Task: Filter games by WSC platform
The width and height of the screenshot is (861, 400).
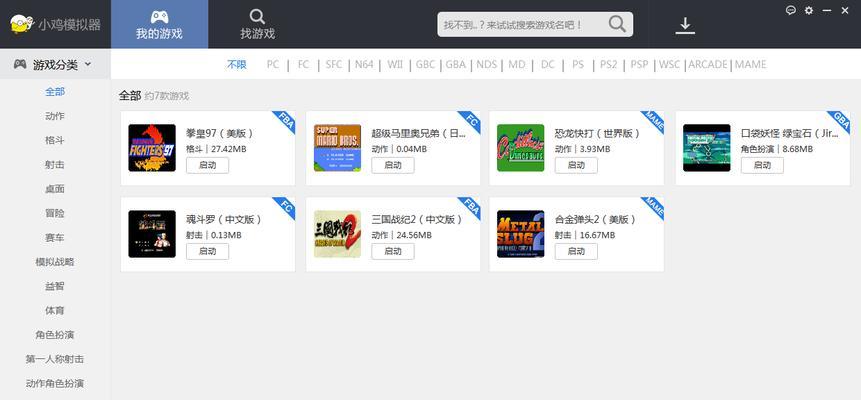Action: click(x=669, y=64)
